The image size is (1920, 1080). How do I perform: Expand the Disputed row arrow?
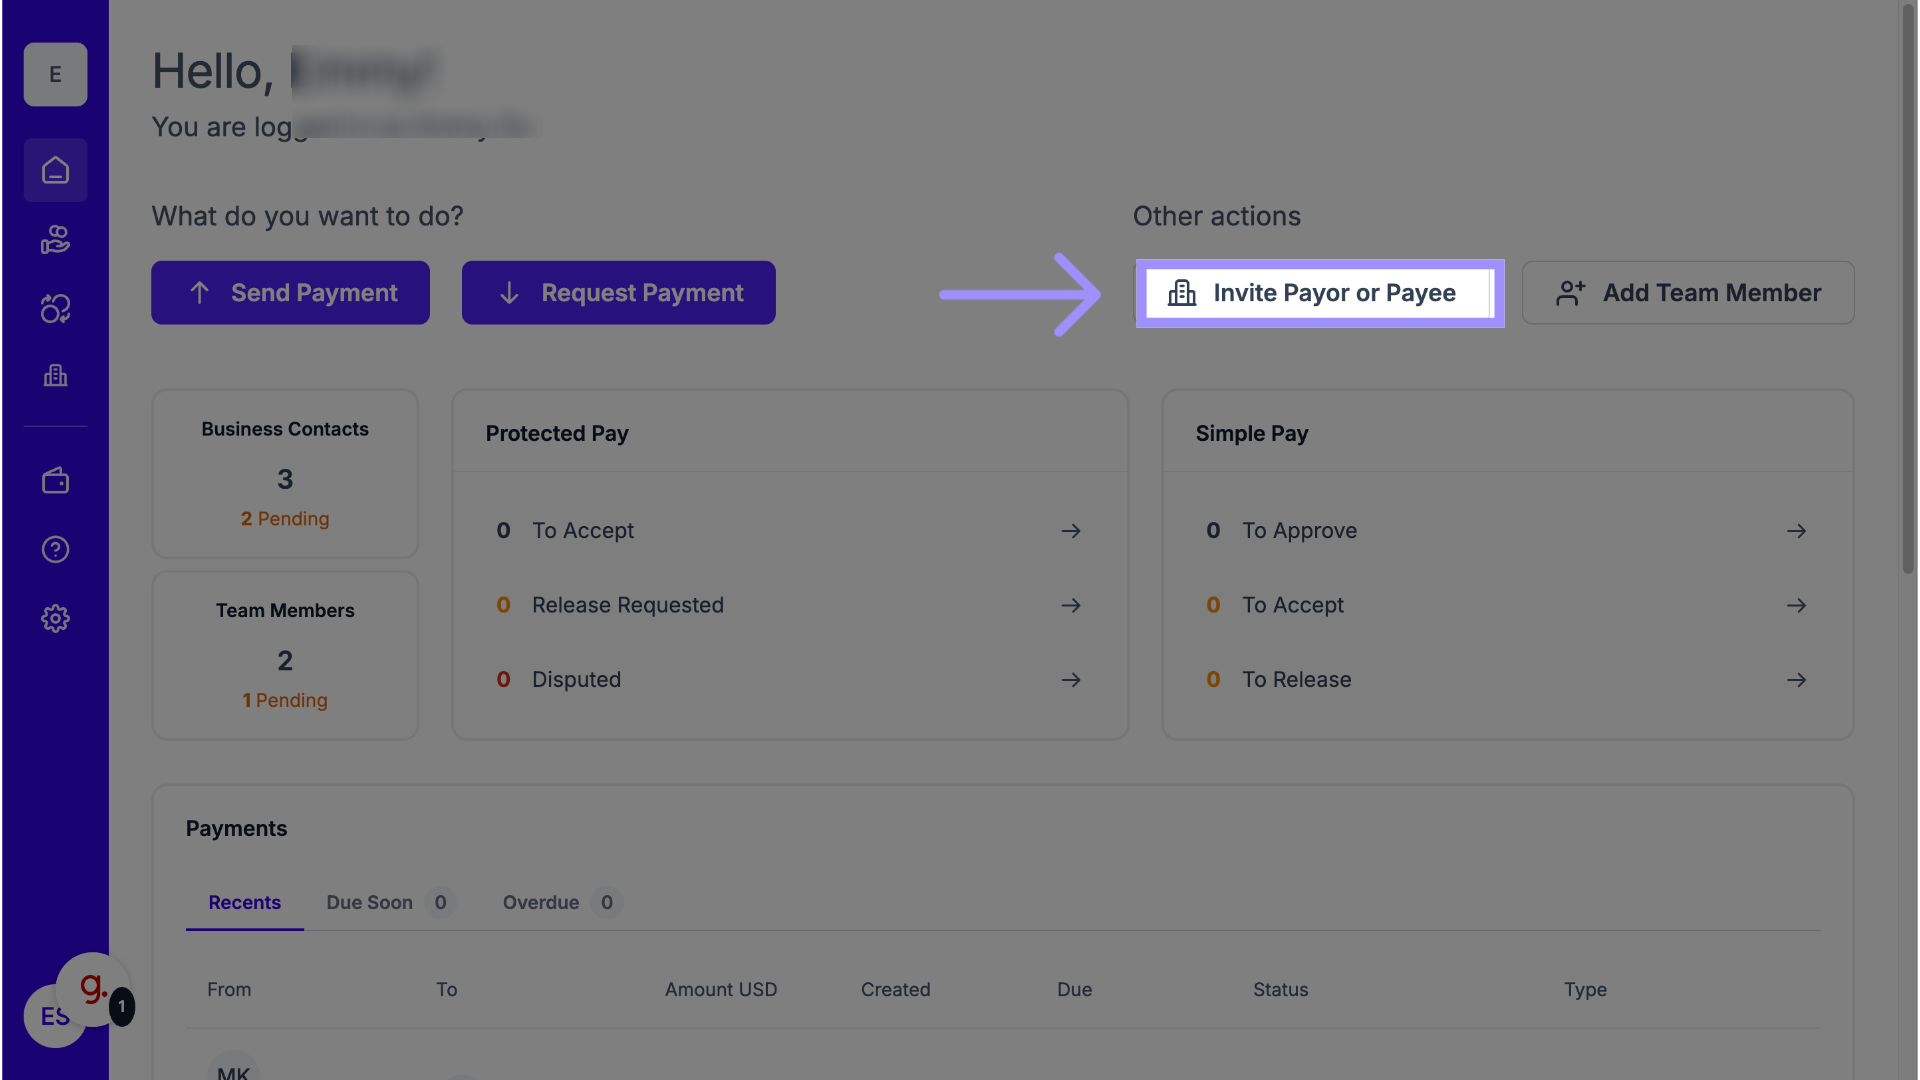coord(1071,680)
